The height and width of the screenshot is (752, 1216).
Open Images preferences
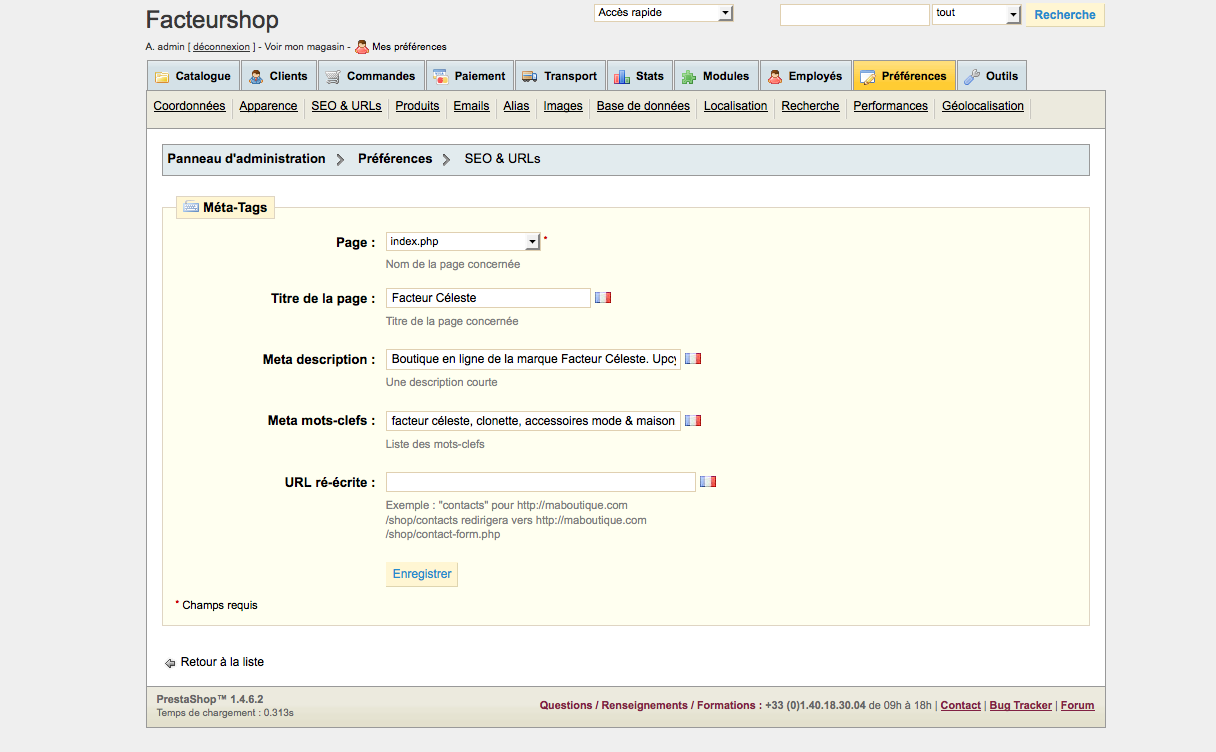coord(563,106)
